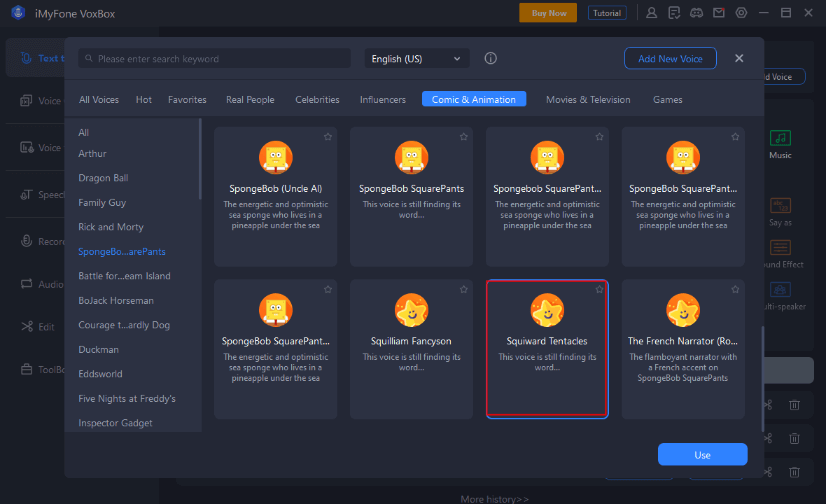
Task: Click the Say as icon in right panel
Action: tap(780, 205)
